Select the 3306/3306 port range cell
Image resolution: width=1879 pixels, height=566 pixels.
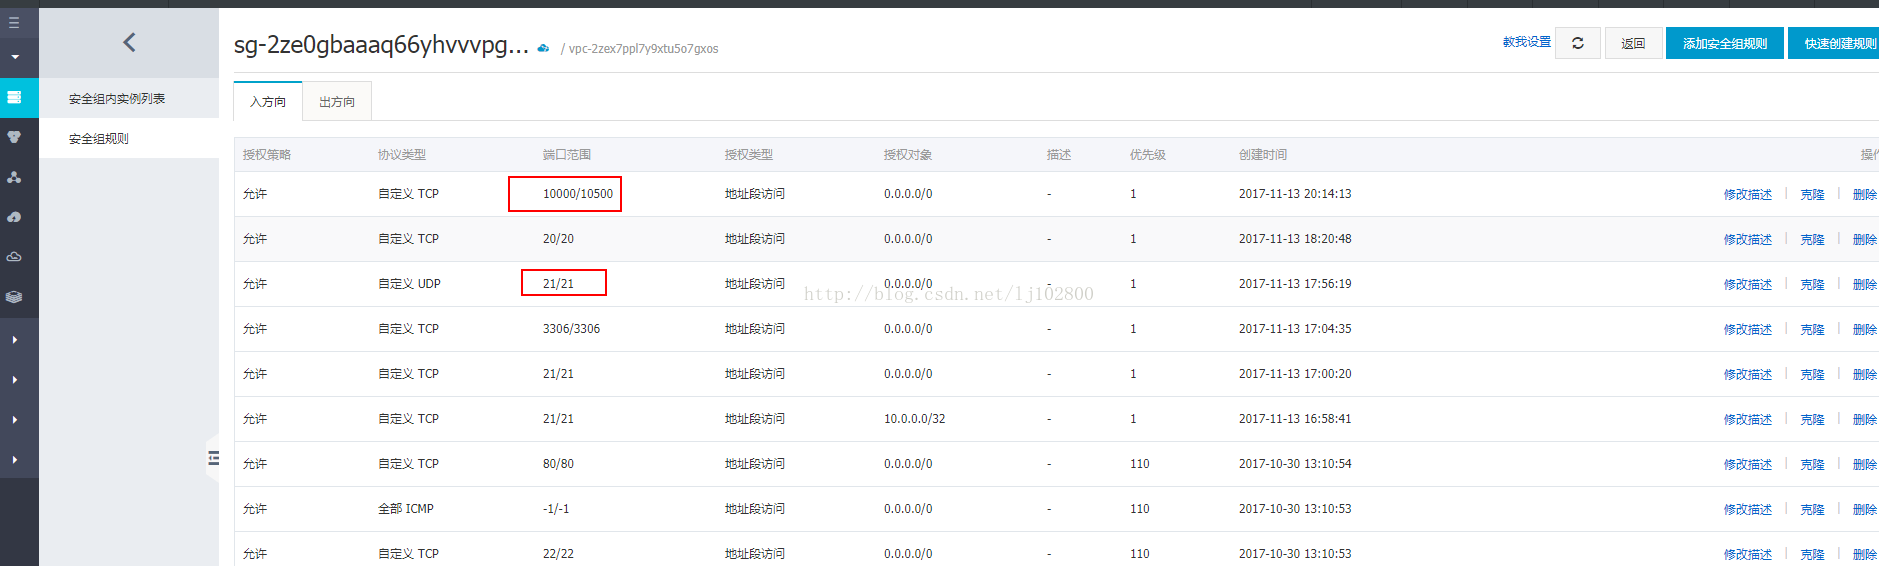(572, 329)
